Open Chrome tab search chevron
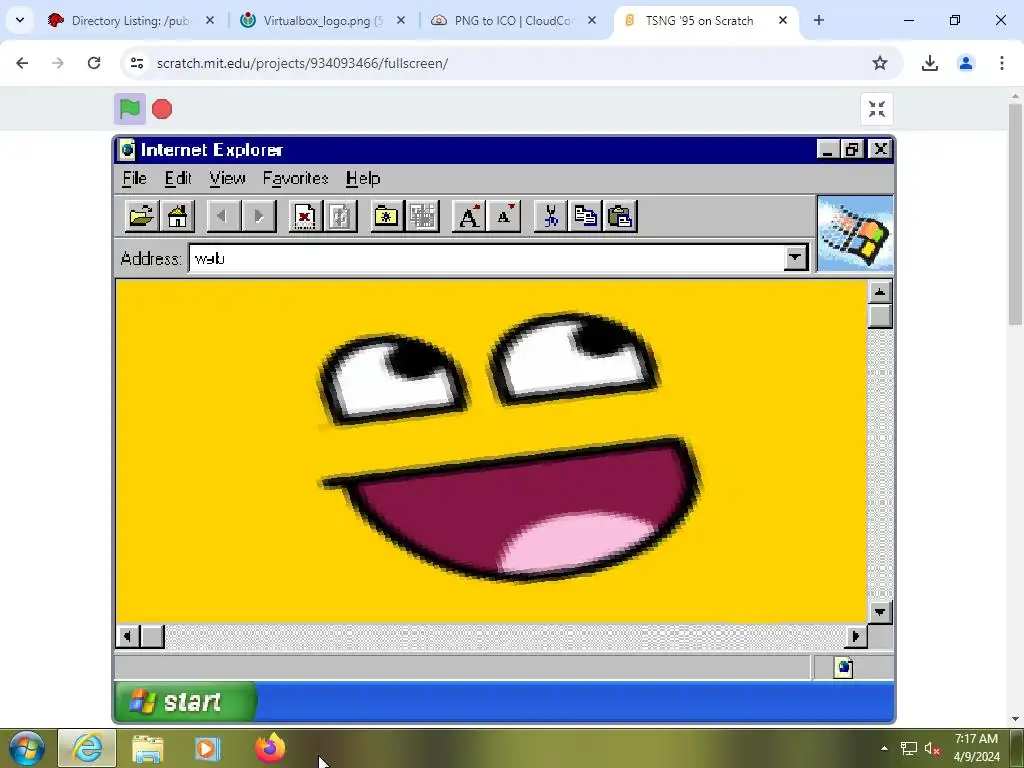 coord(20,20)
